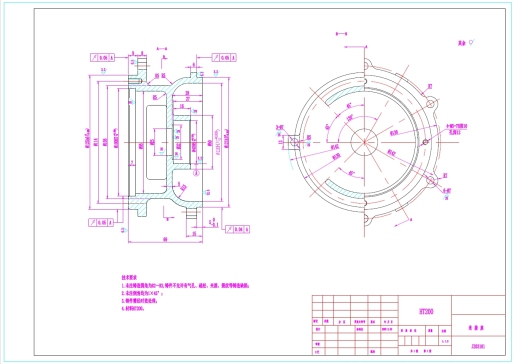The image size is (515, 364).
Task: Click the circled datum A symbol
Action: click(x=196, y=173)
